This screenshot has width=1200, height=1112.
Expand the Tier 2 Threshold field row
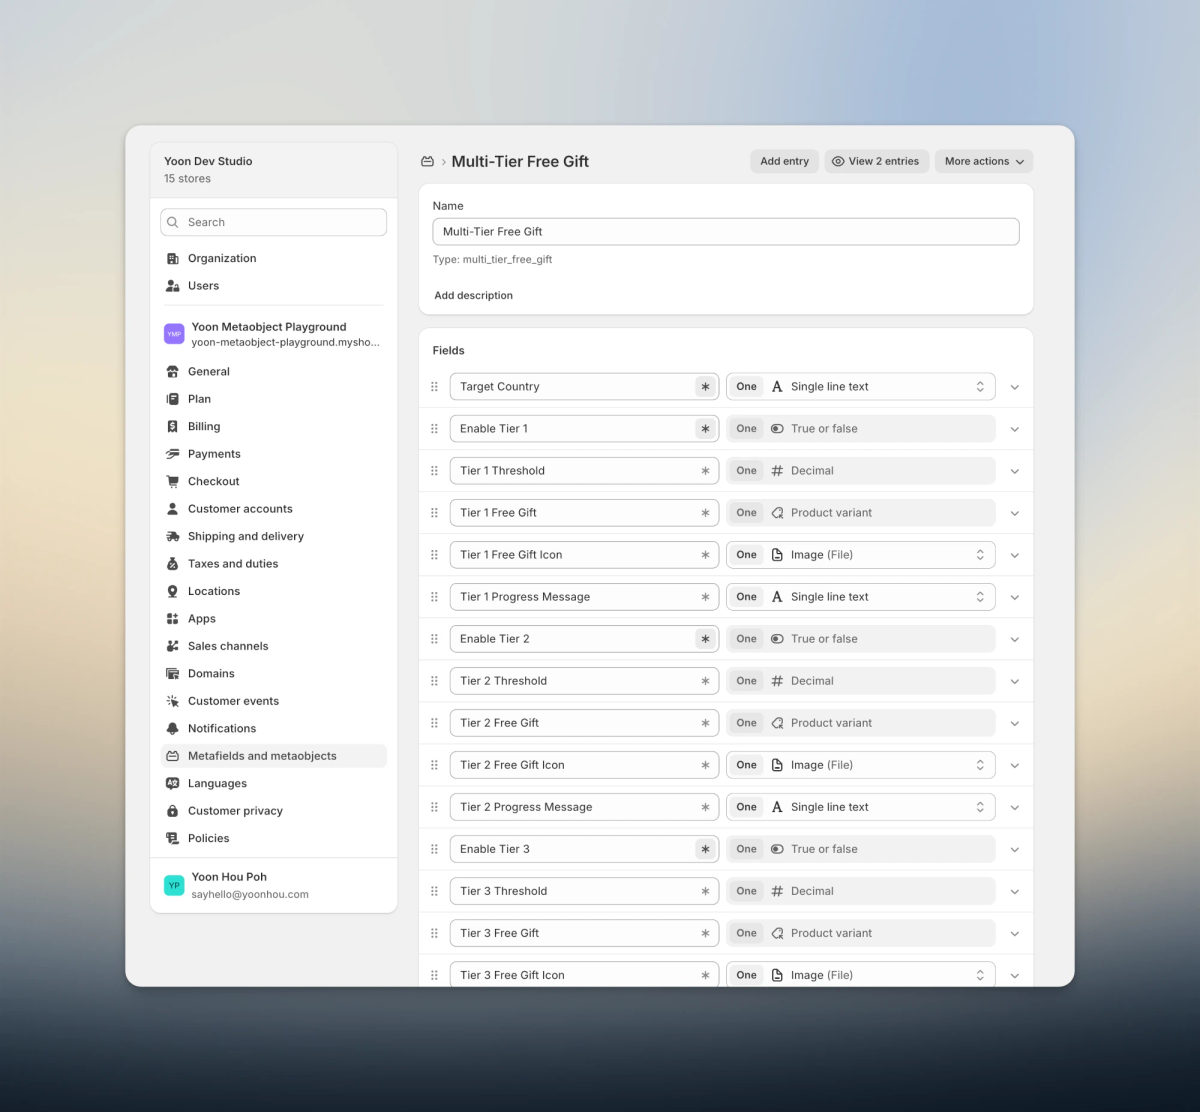click(1015, 681)
